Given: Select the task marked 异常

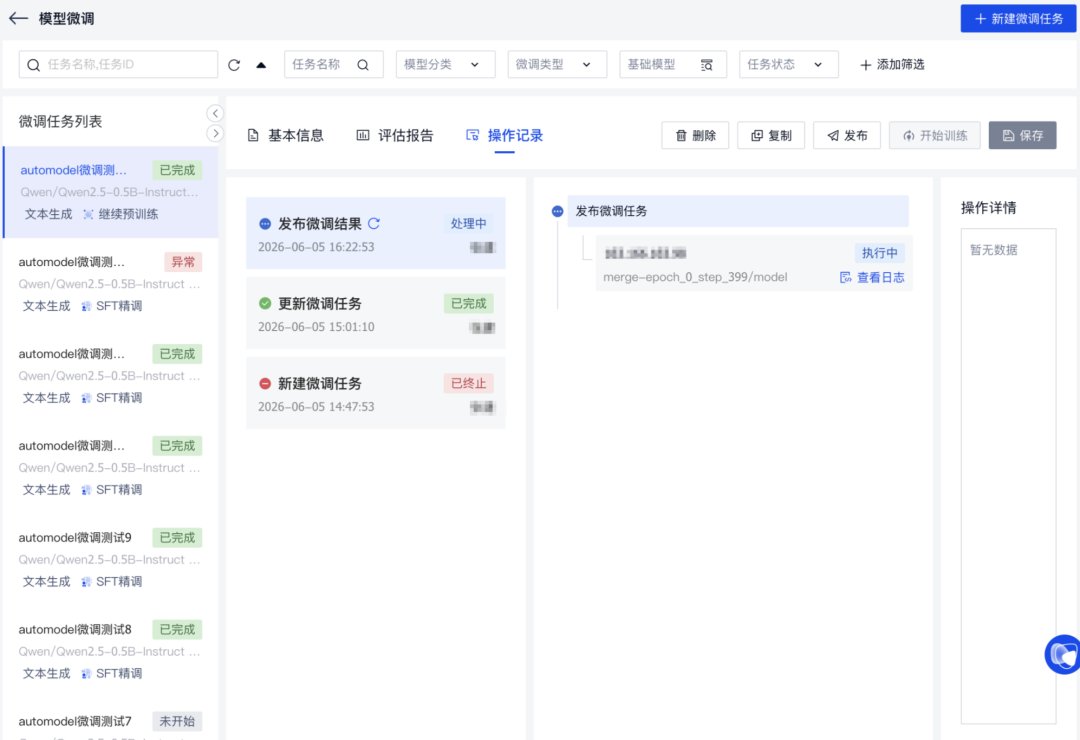Looking at the screenshot, I should (111, 284).
